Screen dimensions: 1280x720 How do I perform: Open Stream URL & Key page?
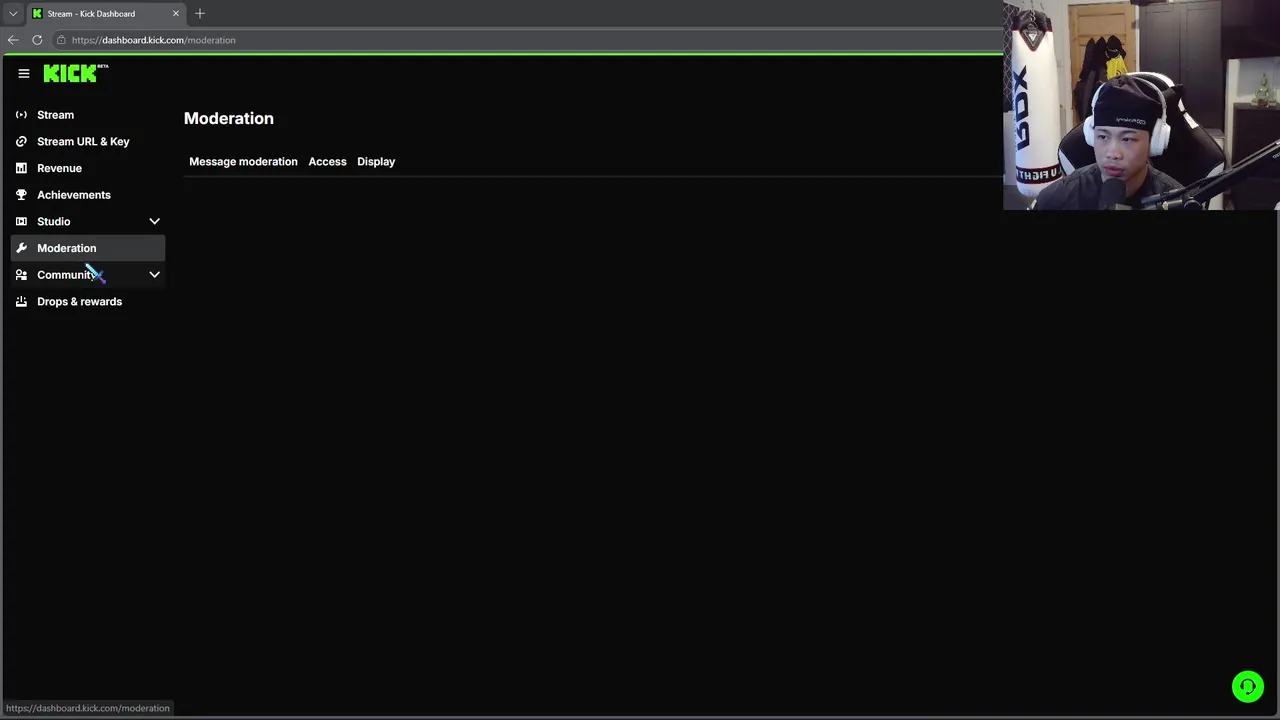tap(88, 141)
